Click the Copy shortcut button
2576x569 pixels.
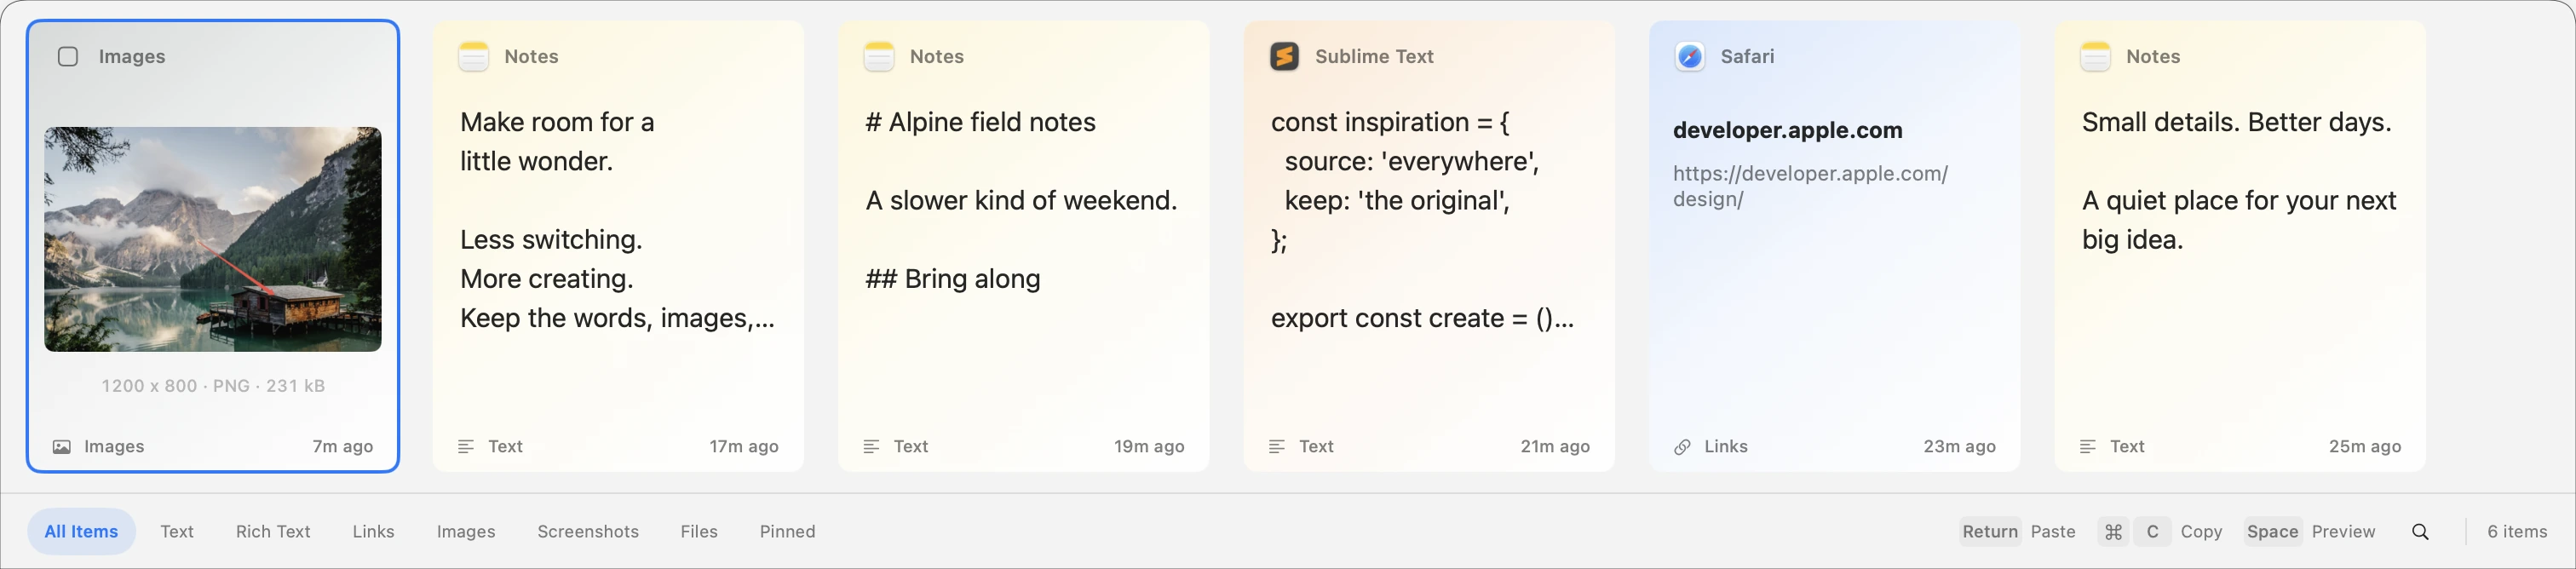pyautogui.click(x=2160, y=532)
